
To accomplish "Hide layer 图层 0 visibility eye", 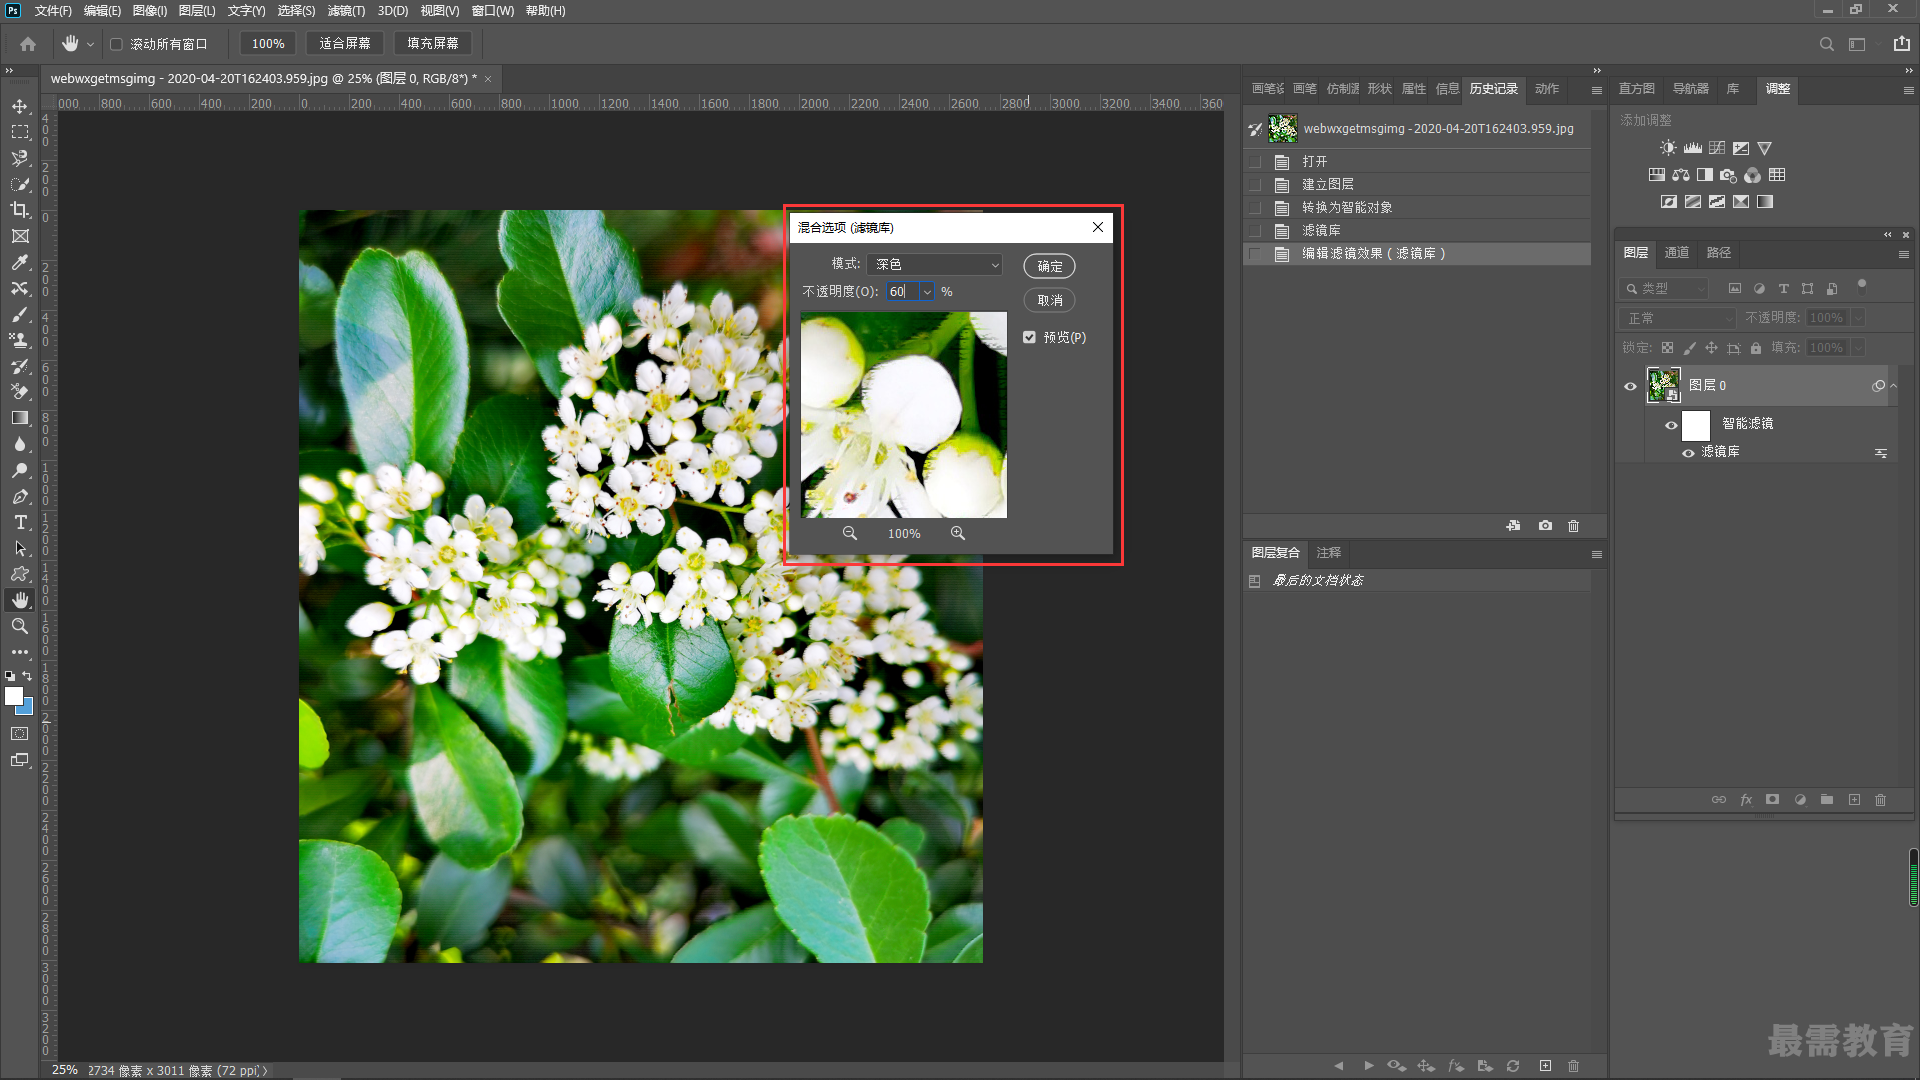I will pos(1630,386).
